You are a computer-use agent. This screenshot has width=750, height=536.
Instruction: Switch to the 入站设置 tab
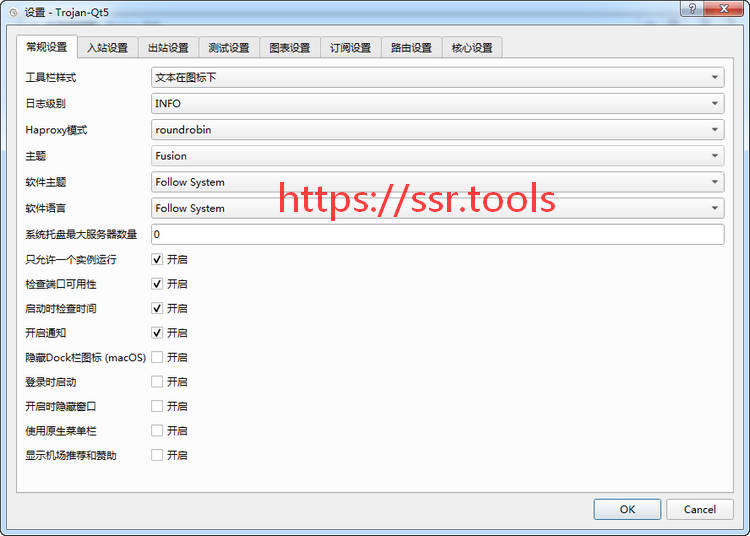pyautogui.click(x=107, y=48)
